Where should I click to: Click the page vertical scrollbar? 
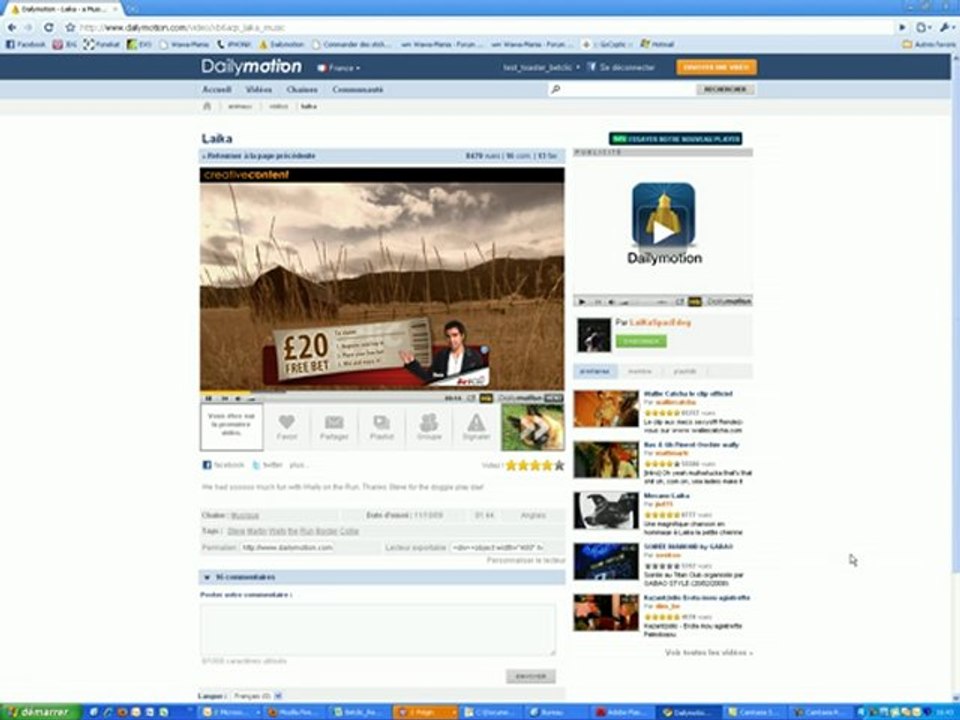(x=955, y=315)
